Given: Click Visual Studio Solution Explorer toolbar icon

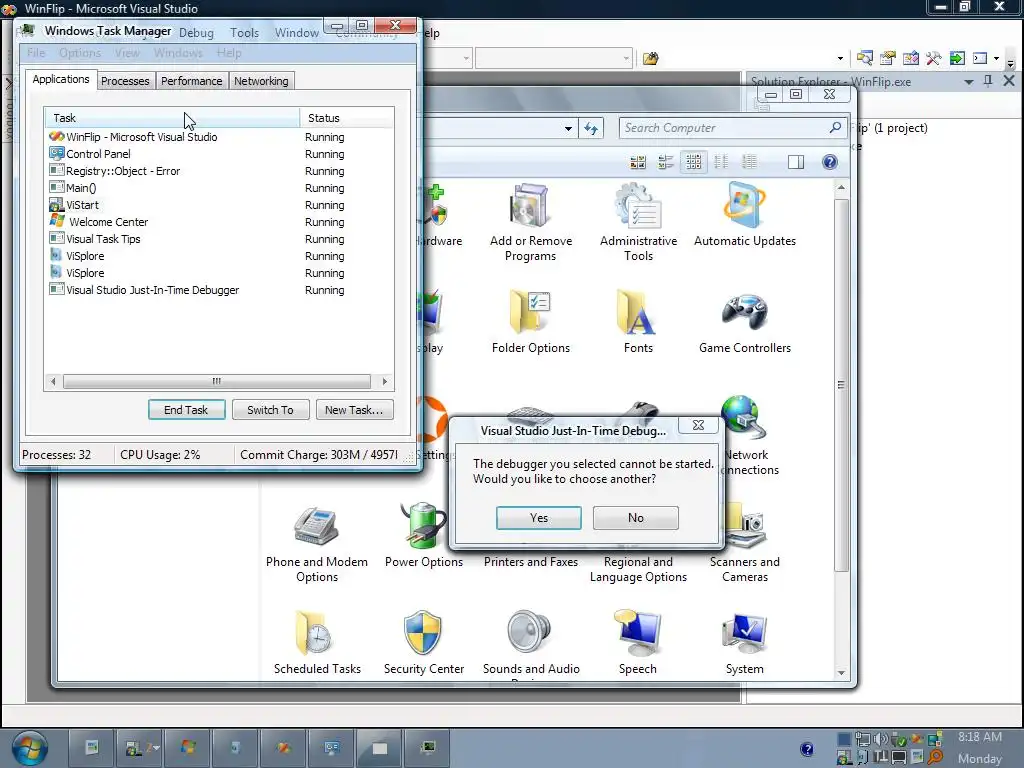Looking at the screenshot, I should (x=865, y=59).
